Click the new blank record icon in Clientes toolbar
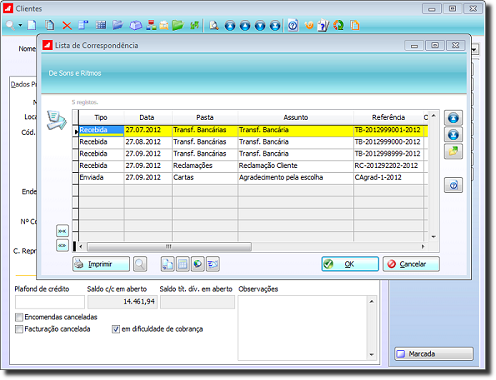The image size is (496, 380). 32,25
